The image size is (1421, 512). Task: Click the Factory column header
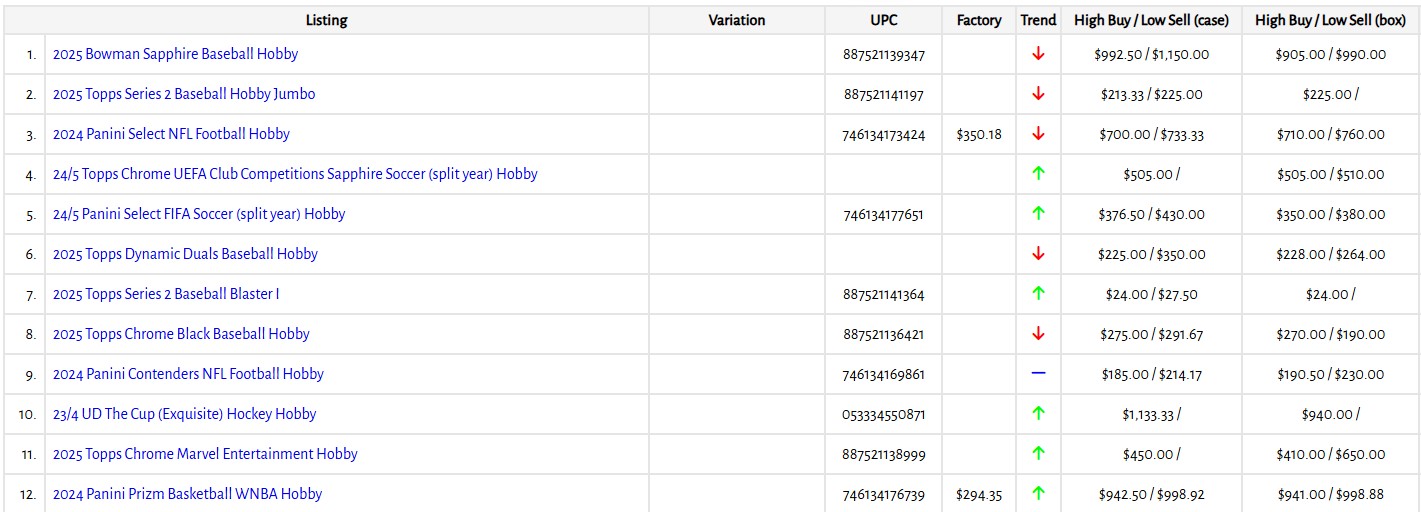coord(979,20)
